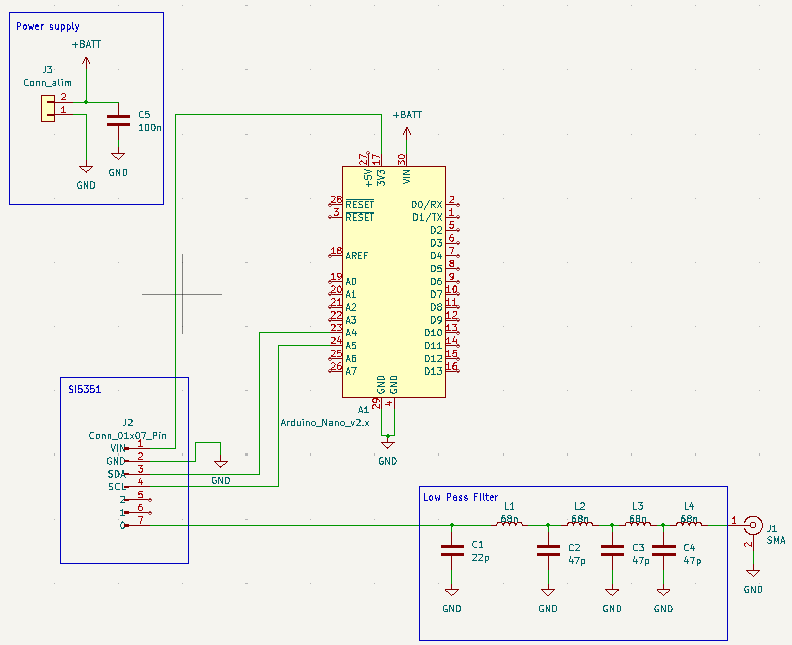Click the D1/TX pin label
The height and width of the screenshot is (645, 792).
[427, 218]
